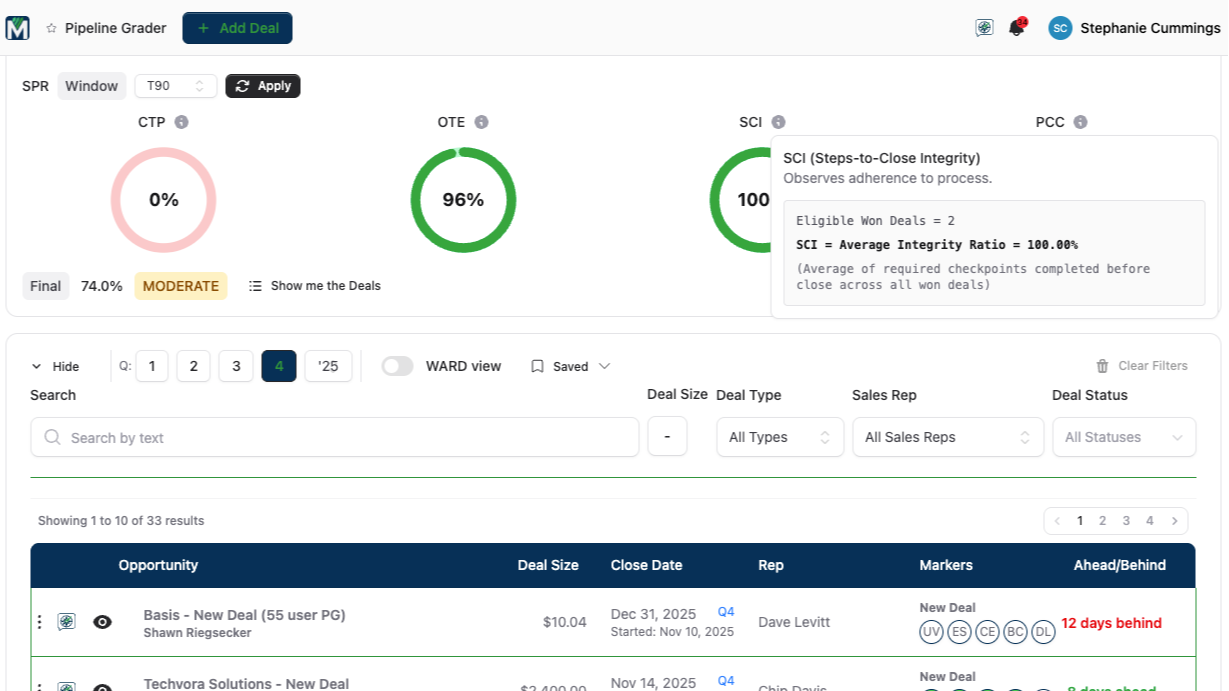
Task: Click the trash icon to clear filters
Action: pyautogui.click(x=1102, y=366)
